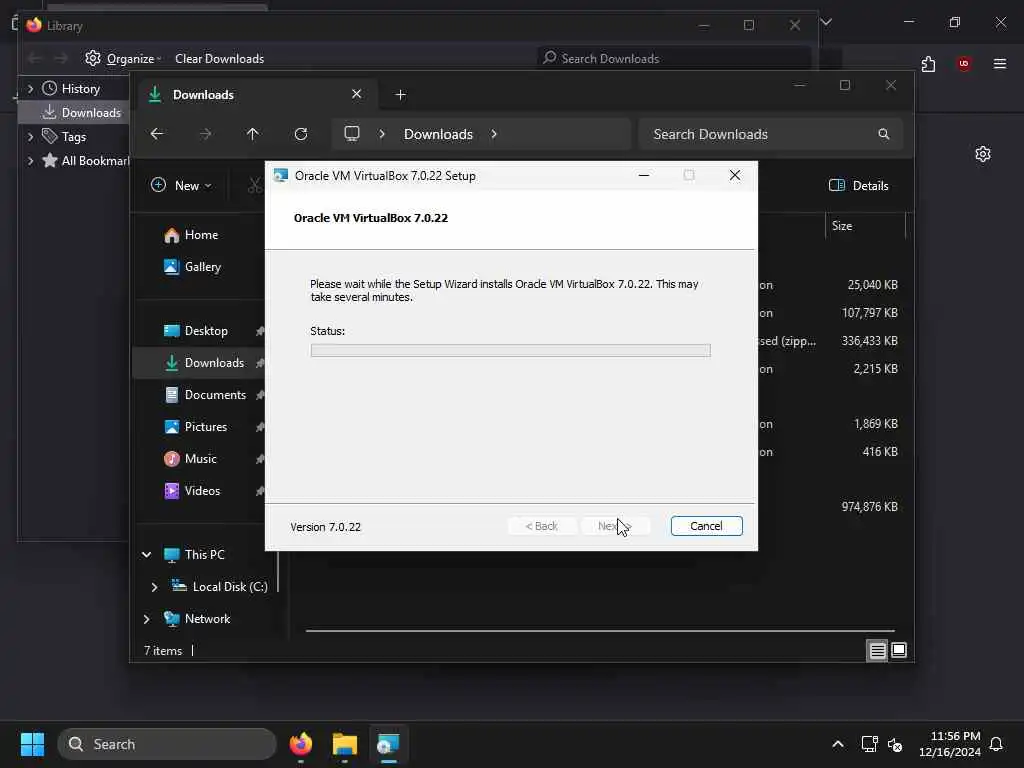
Task: Open the taskbar clock and date
Action: click(950, 744)
